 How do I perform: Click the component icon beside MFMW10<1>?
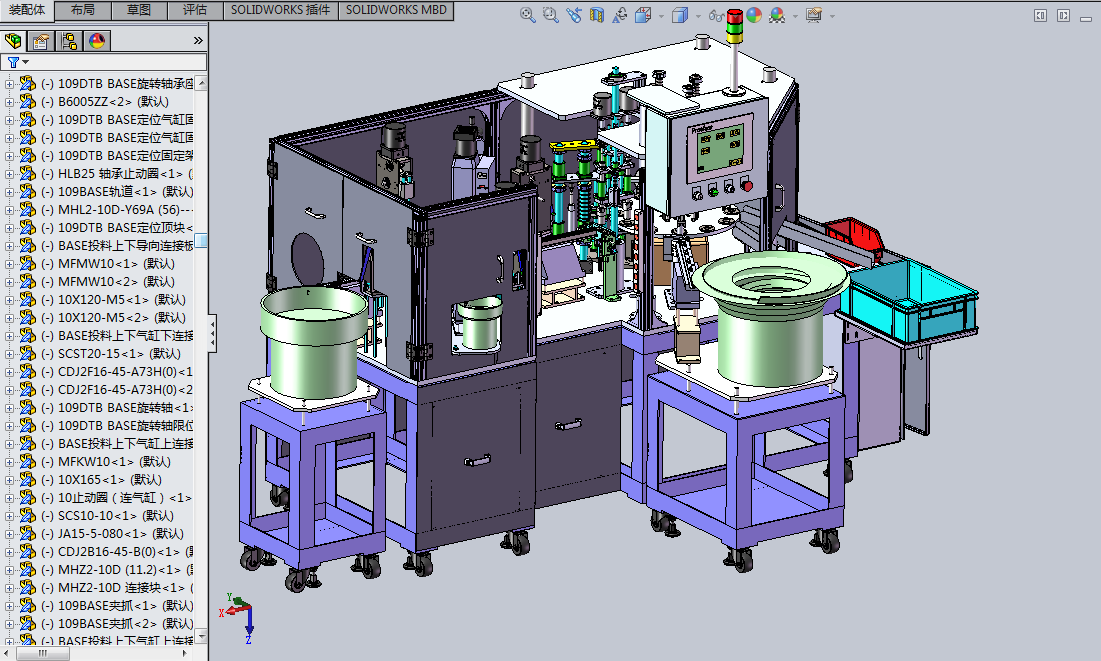tap(27, 263)
